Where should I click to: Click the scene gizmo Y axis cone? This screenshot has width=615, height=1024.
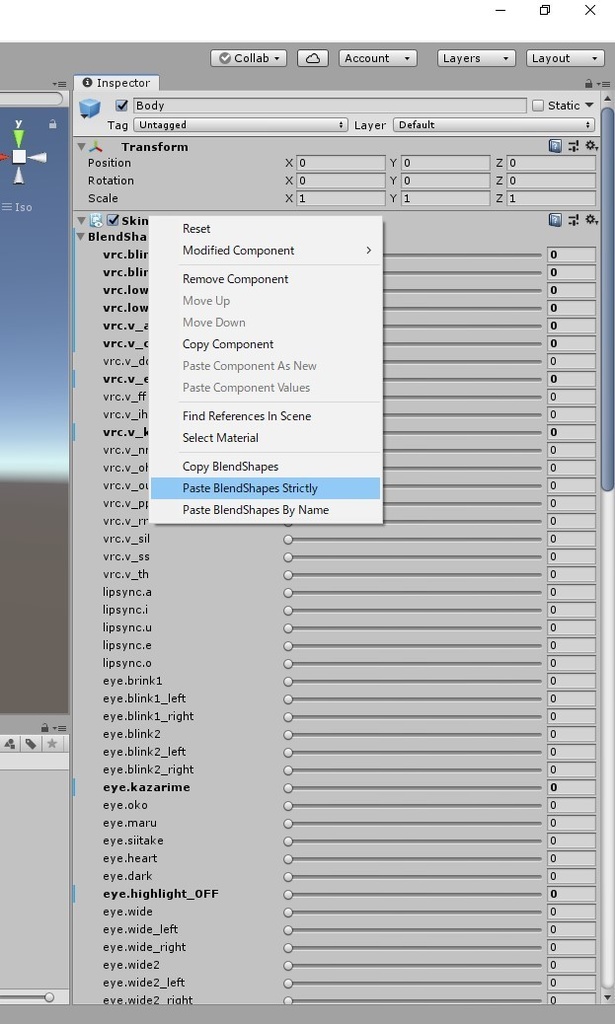pos(18,137)
